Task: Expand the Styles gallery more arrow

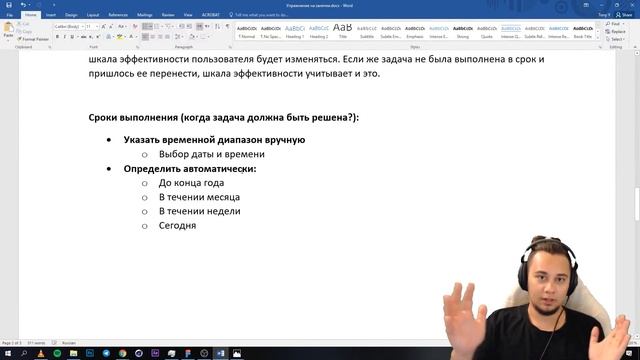Action: tap(598, 38)
